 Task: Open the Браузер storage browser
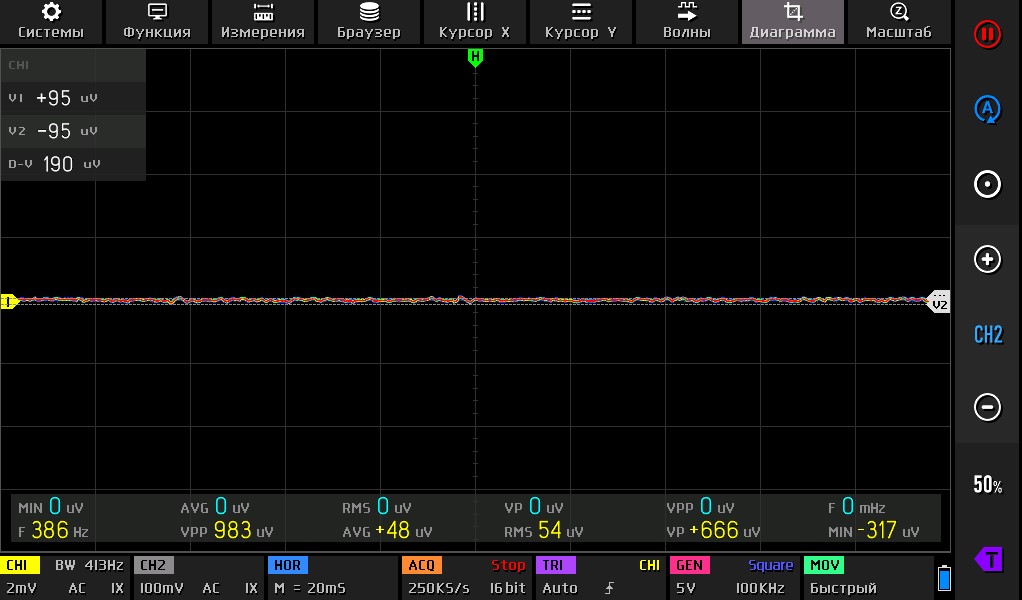[x=369, y=21]
